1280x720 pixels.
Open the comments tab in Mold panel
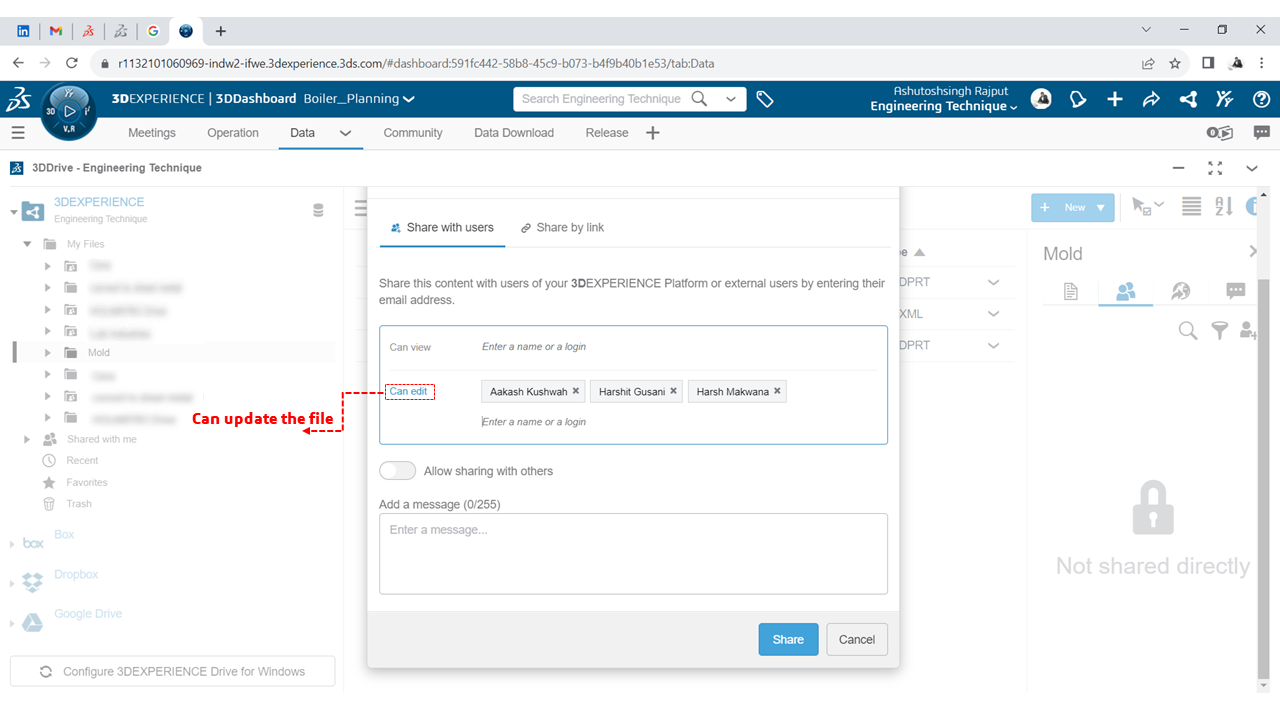(1236, 291)
